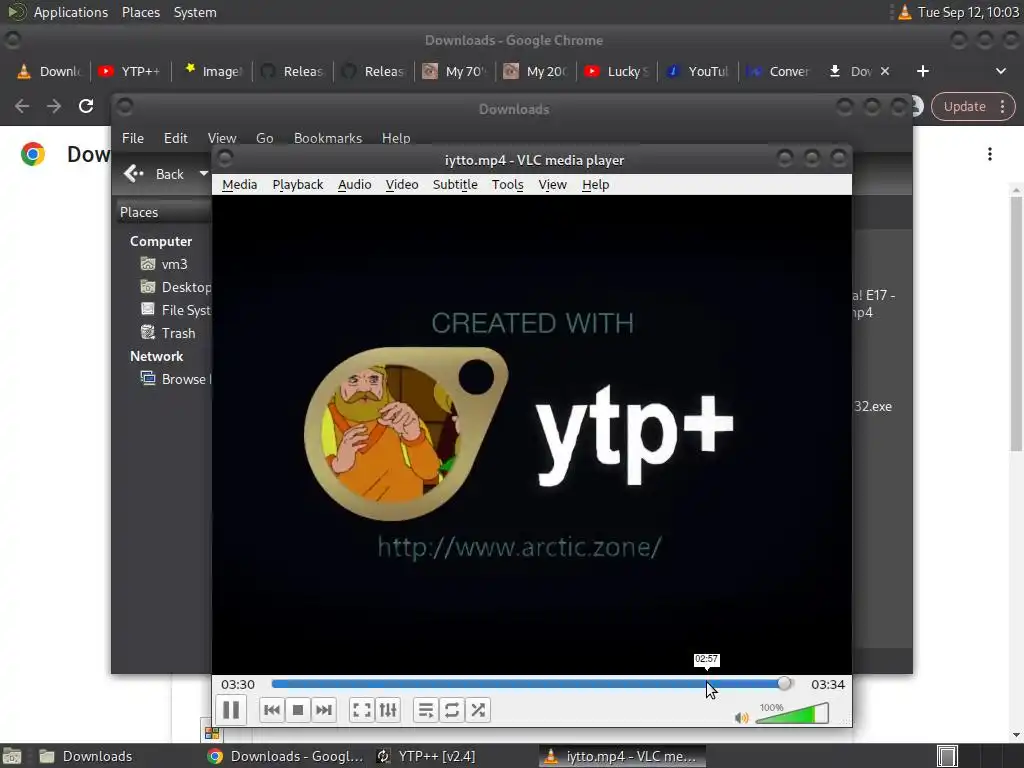Image resolution: width=1024 pixels, height=768 pixels.
Task: Open Go menu in file manager
Action: 264,138
